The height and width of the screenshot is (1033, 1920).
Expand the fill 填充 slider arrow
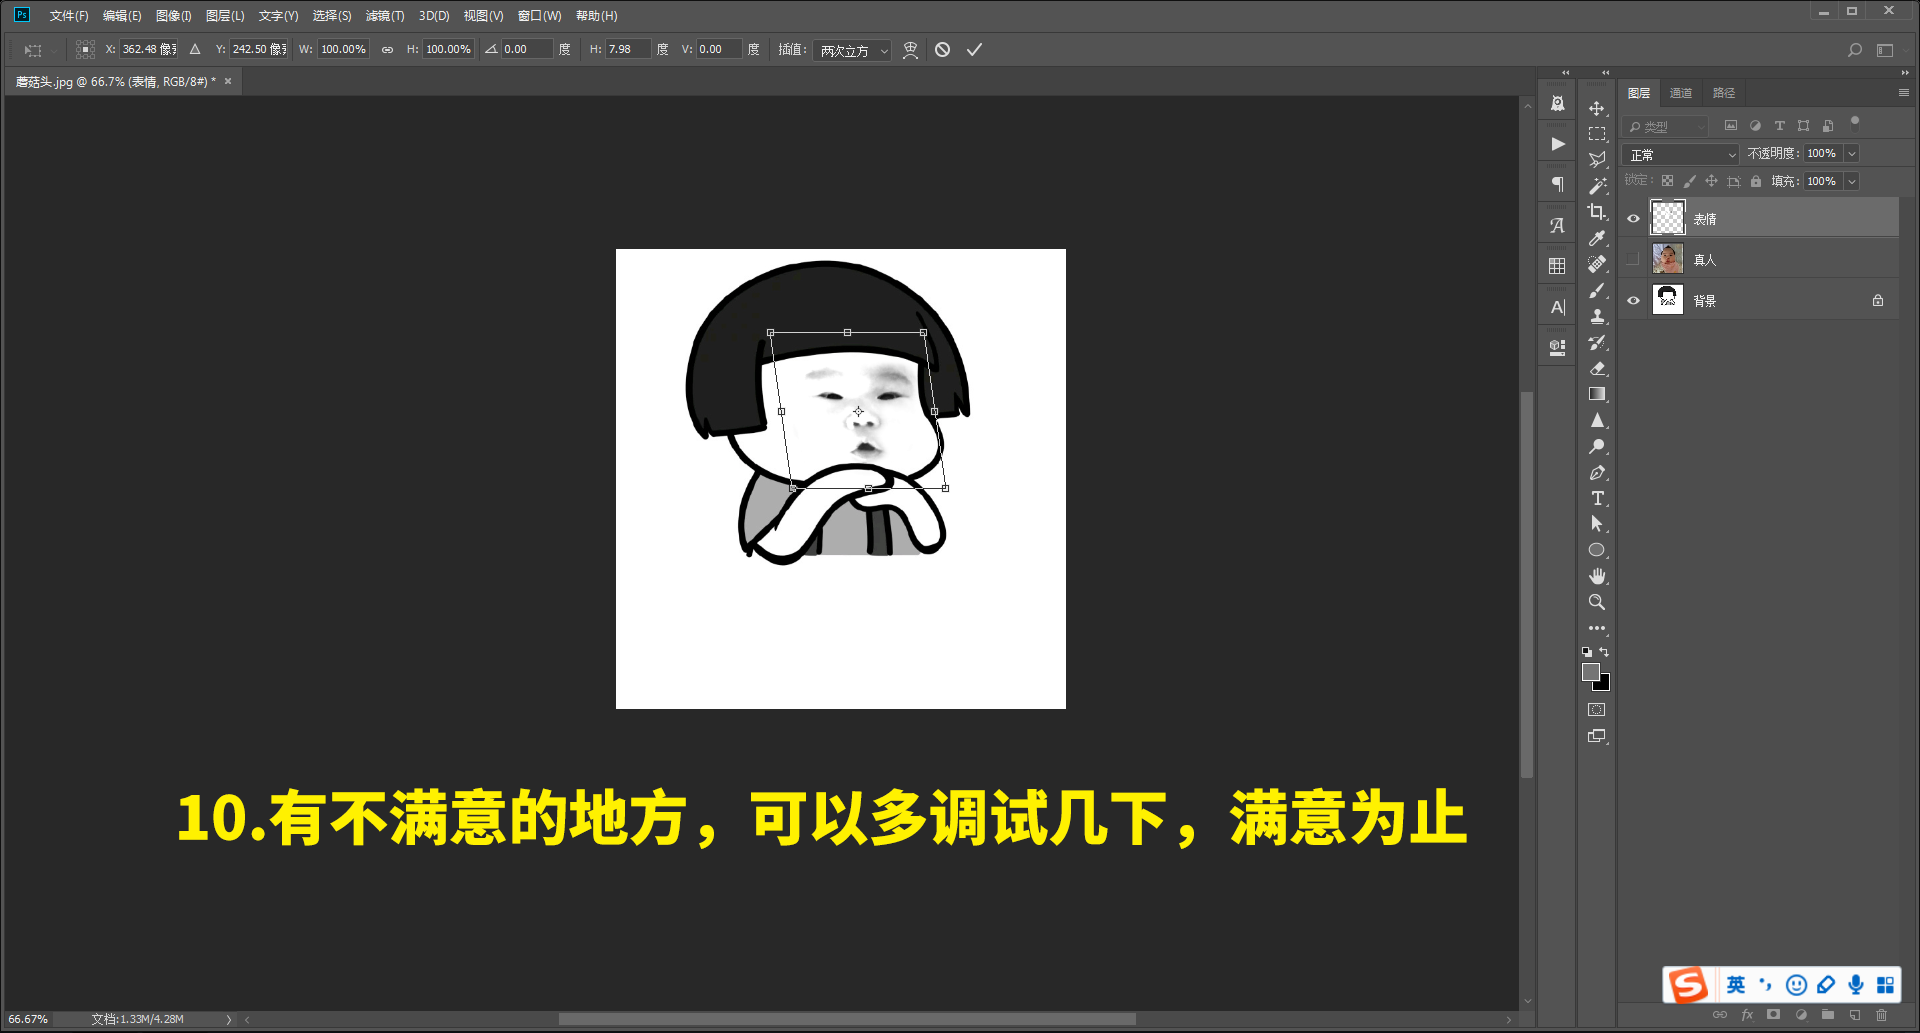pyautogui.click(x=1851, y=181)
